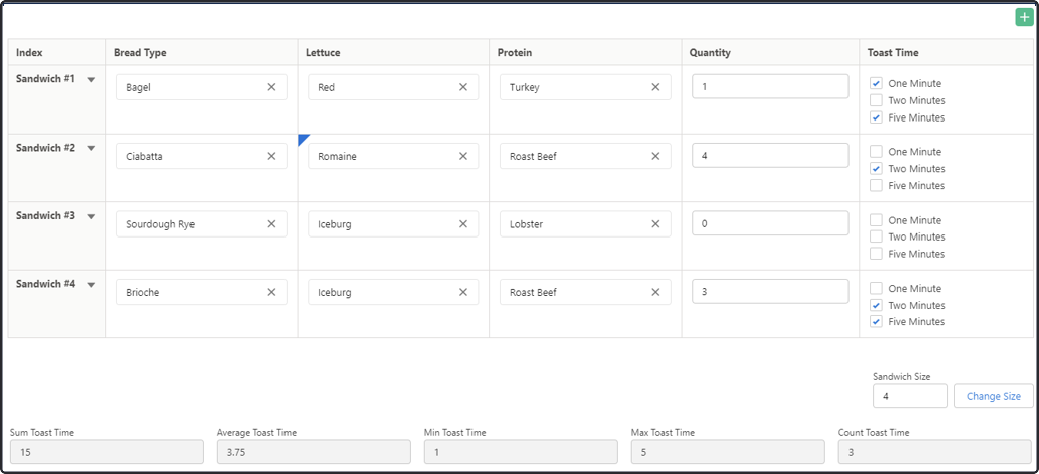Click the Min Toast Time field

point(521,452)
